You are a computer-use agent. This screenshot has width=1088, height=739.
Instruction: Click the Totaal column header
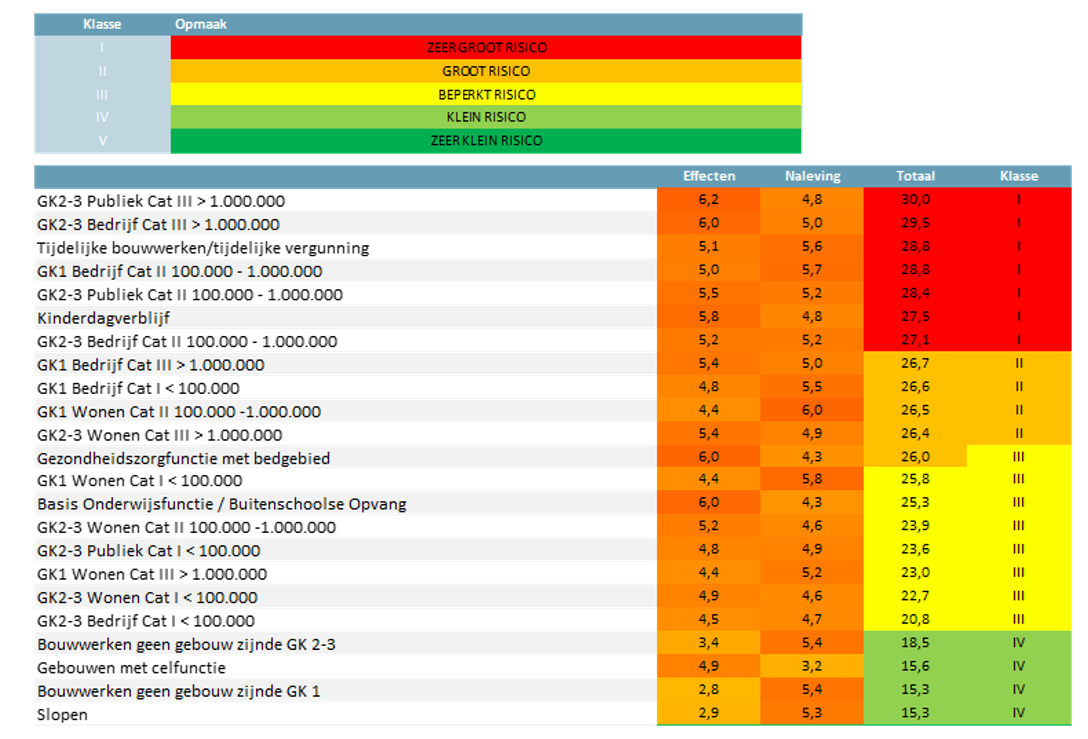click(915, 176)
